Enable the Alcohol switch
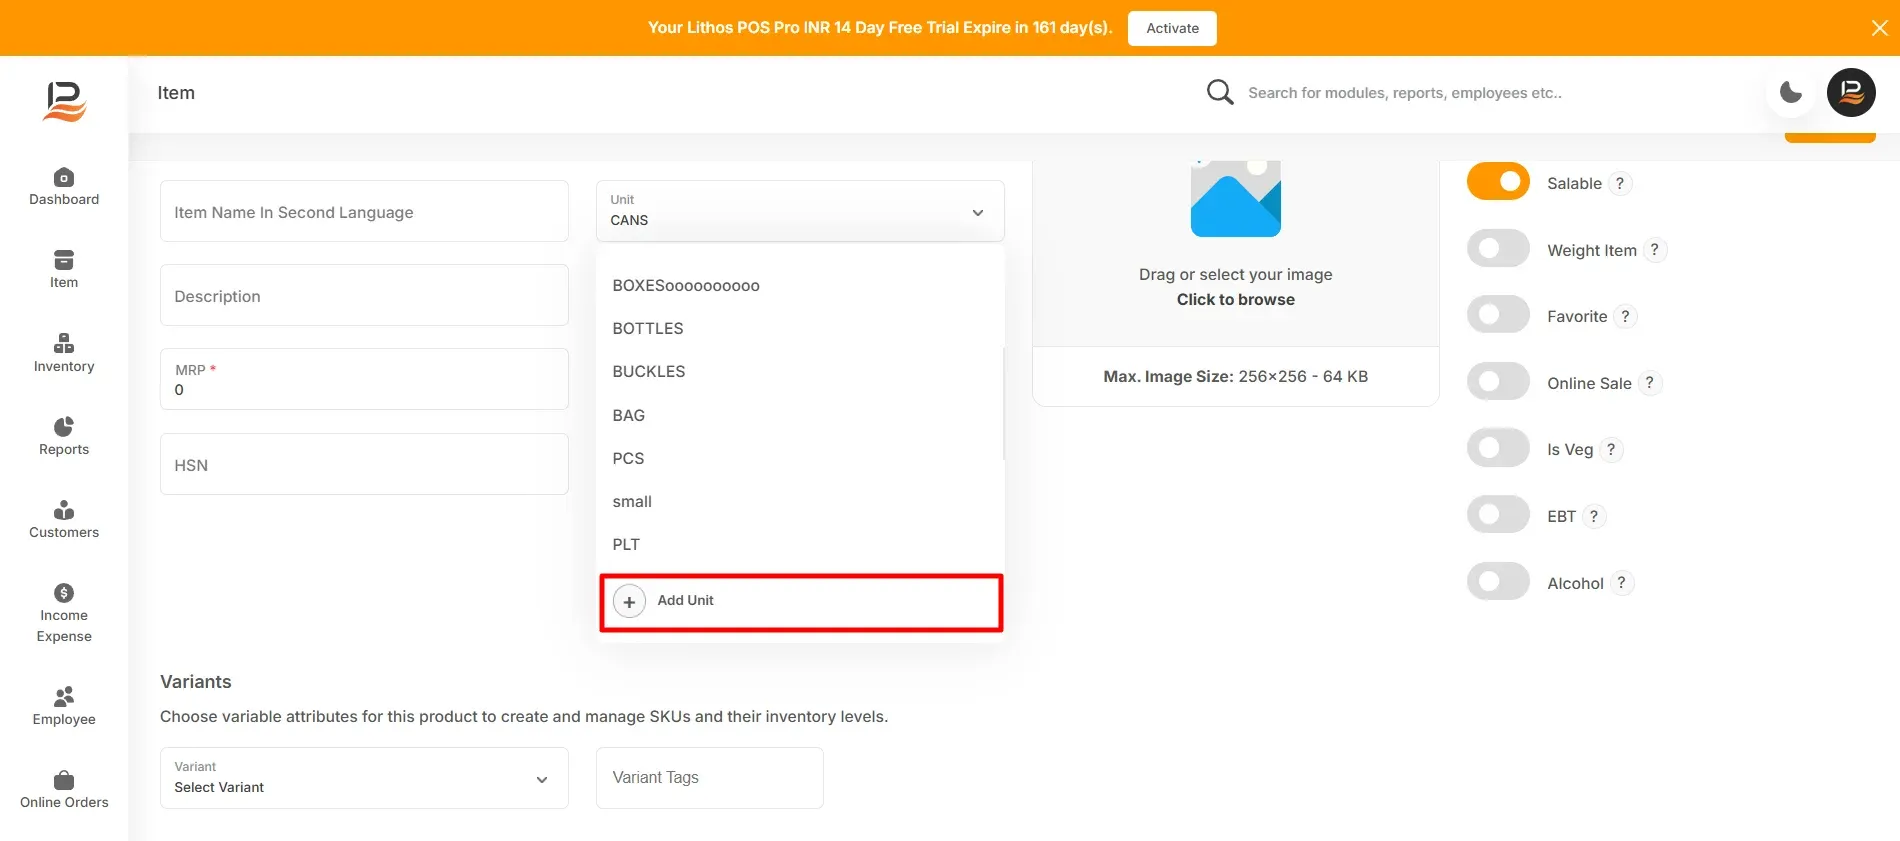 (1498, 581)
